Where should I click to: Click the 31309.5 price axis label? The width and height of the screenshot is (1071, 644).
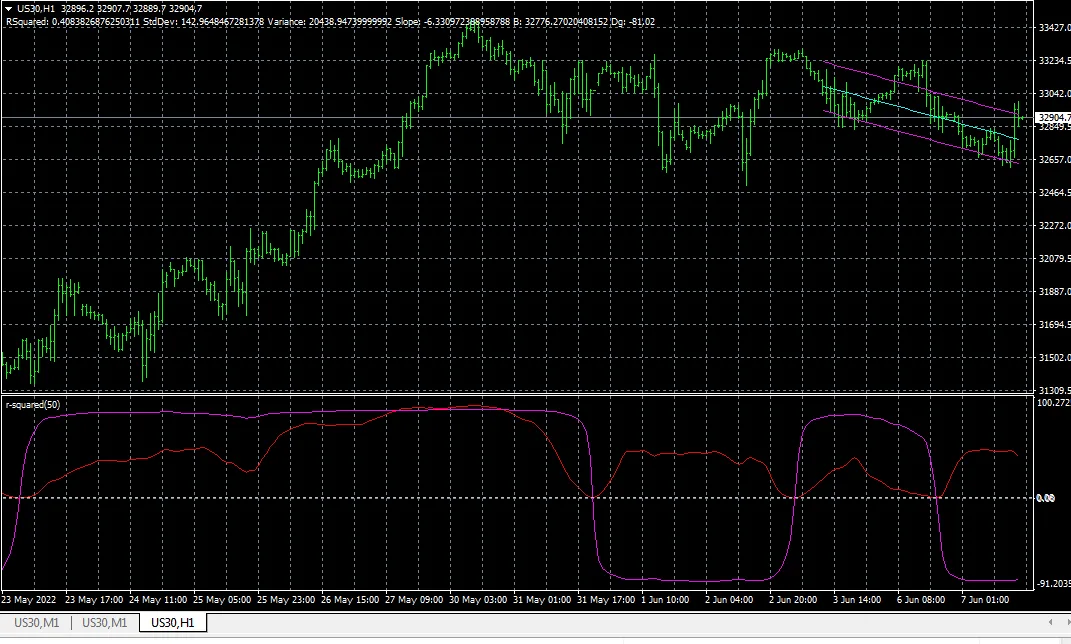point(1053,390)
